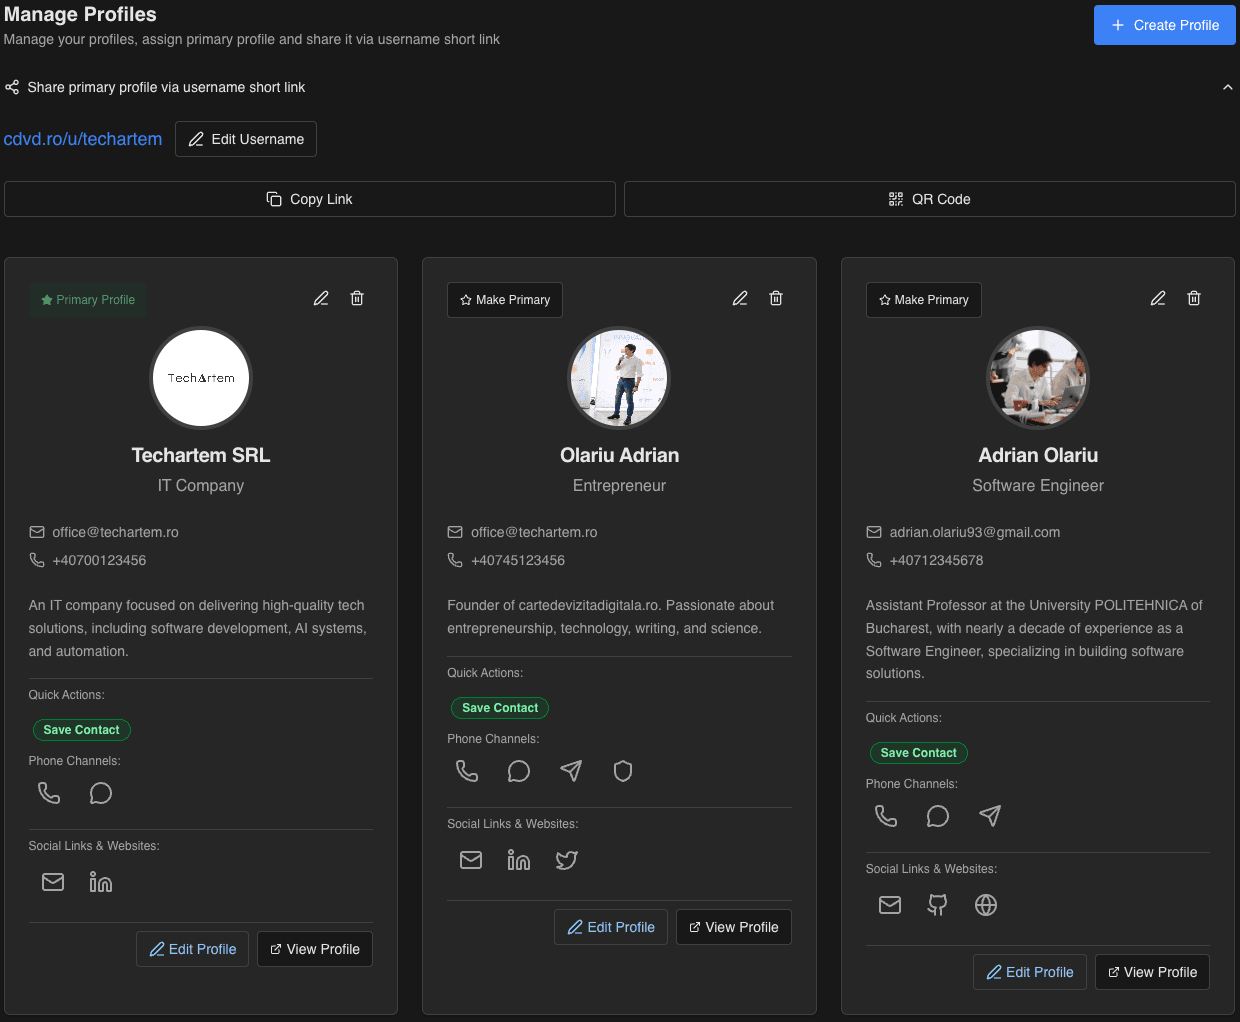This screenshot has width=1240, height=1022.
Task: Collapse the share primary profile section
Action: point(1227,88)
